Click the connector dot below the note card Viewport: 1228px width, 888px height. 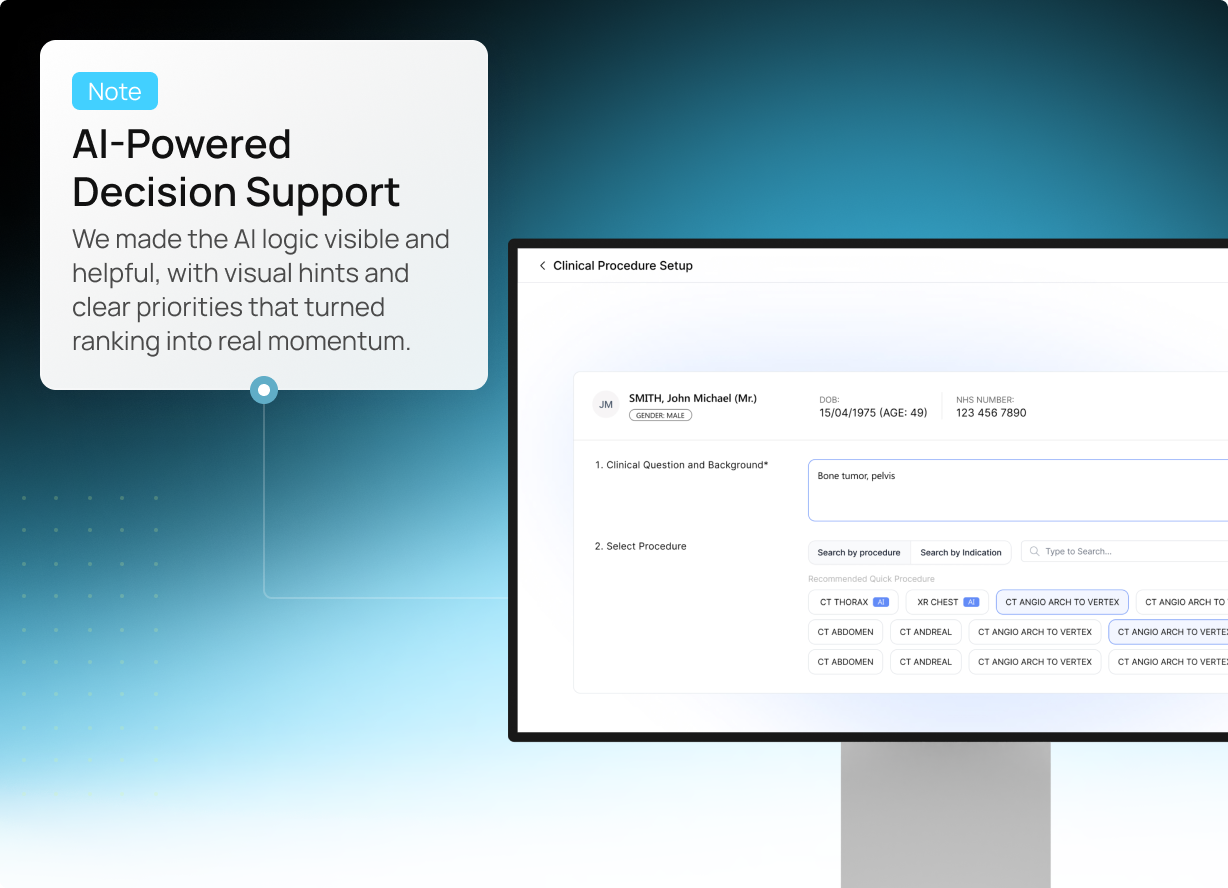264,390
